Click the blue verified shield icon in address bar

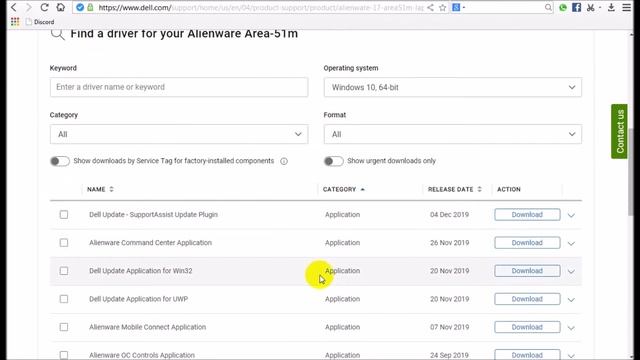click(80, 7)
